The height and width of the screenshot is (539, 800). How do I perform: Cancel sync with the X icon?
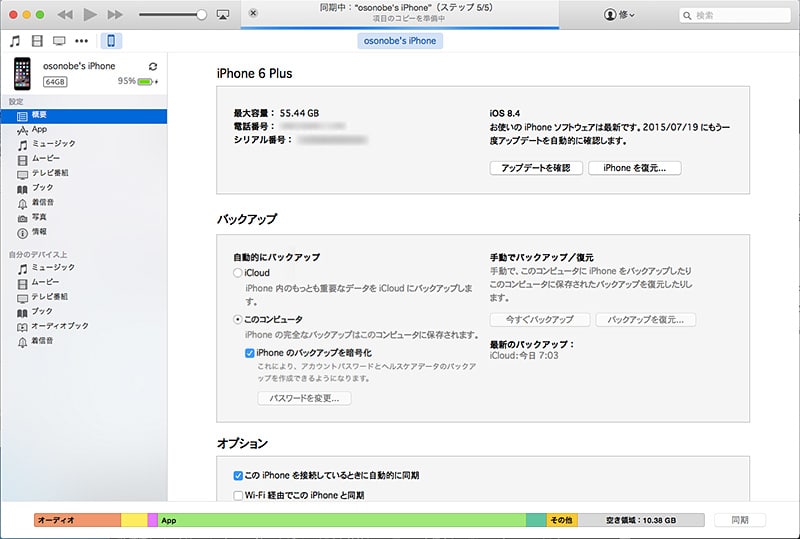click(x=253, y=13)
